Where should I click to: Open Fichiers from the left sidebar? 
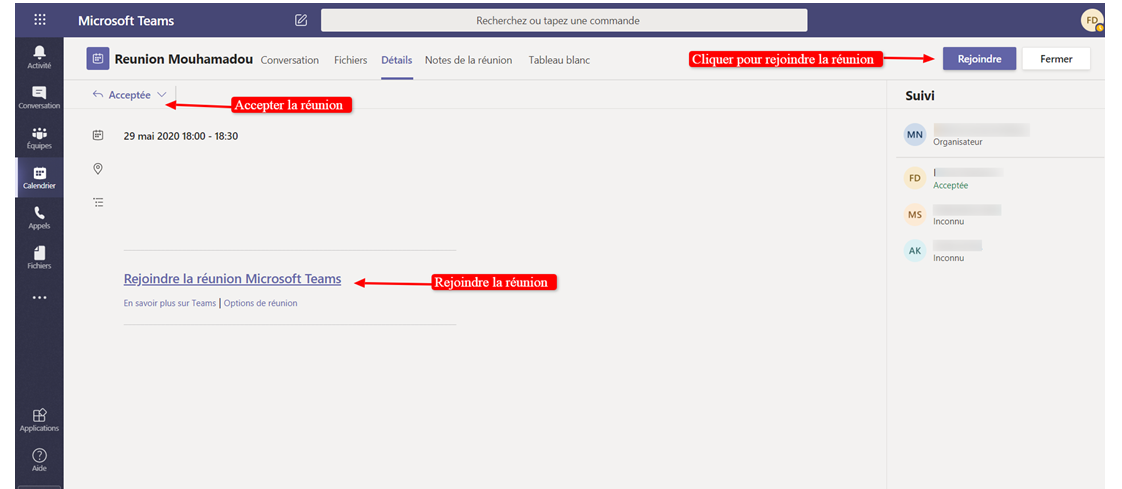click(40, 257)
